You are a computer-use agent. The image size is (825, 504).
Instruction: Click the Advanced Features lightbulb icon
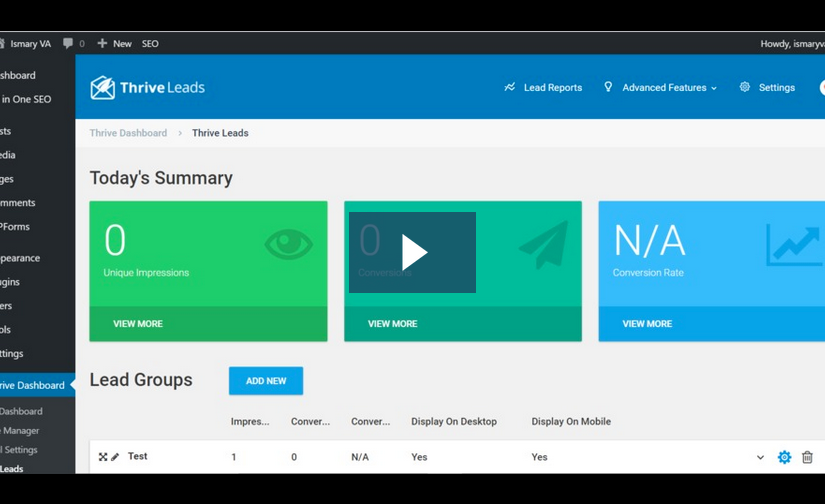tap(608, 87)
